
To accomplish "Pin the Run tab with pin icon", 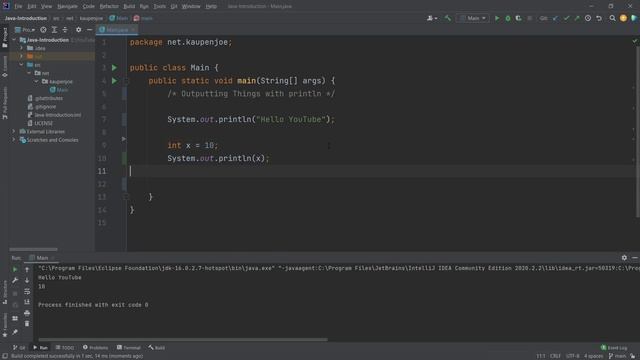I will click(15, 333).
